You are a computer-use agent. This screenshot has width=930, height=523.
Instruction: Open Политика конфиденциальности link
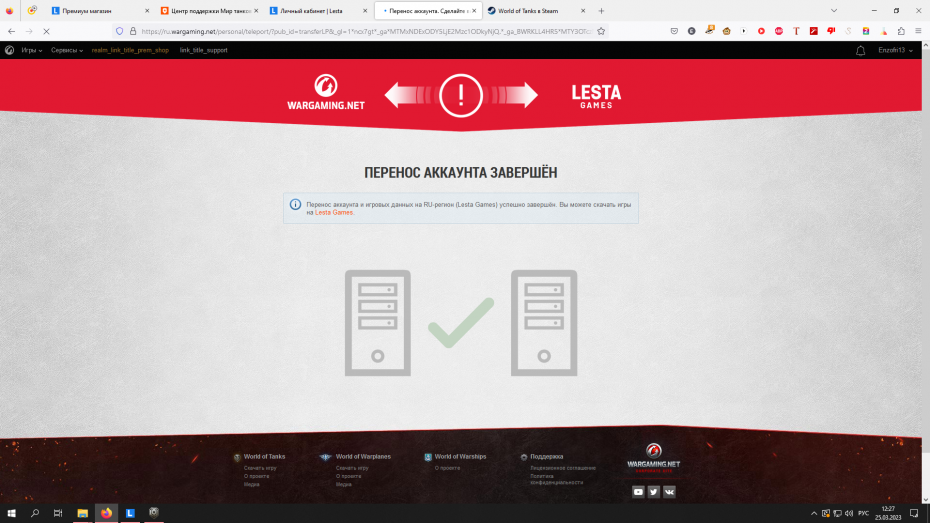(556, 479)
